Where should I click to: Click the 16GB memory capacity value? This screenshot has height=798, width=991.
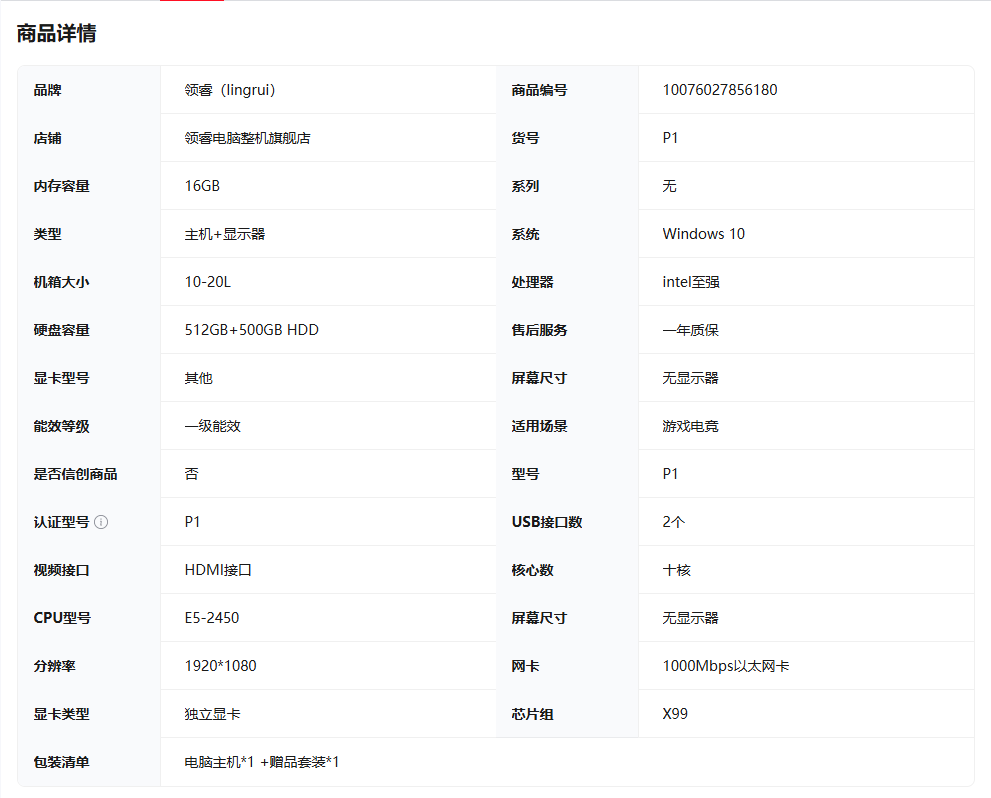pos(202,186)
